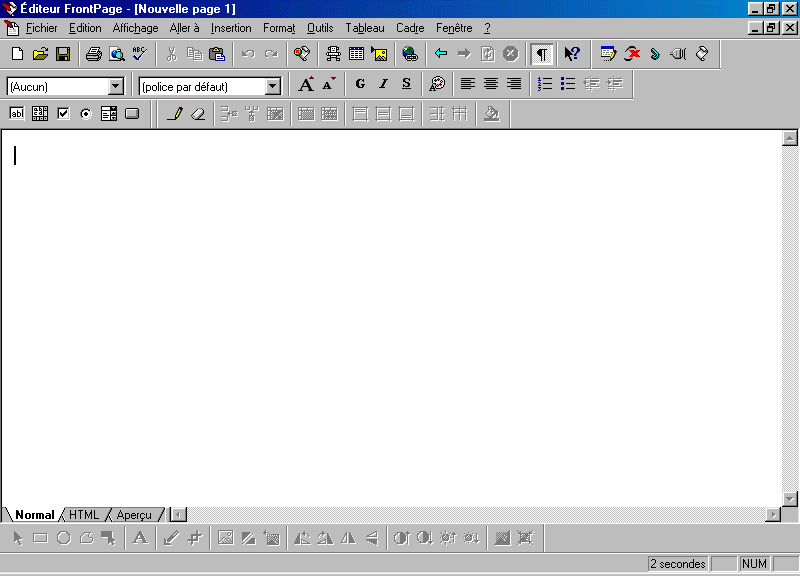The width and height of the screenshot is (800, 576).
Task: Open the Format menu
Action: pos(279,28)
